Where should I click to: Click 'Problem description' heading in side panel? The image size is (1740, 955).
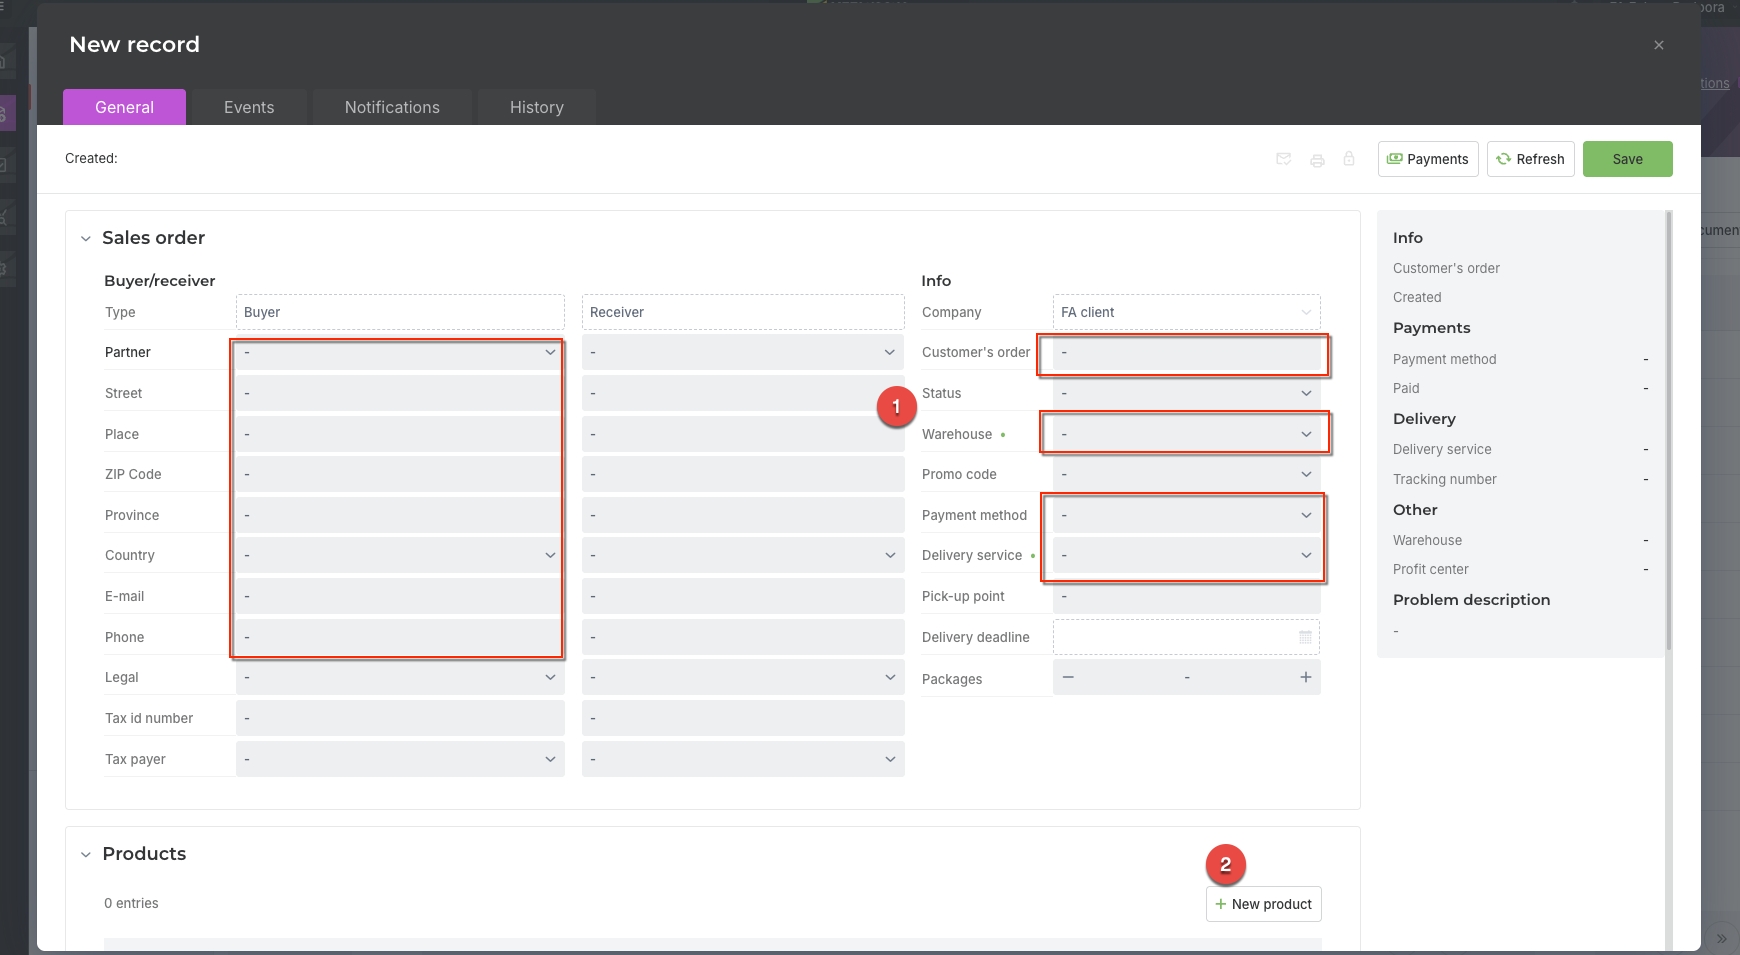[1471, 600]
